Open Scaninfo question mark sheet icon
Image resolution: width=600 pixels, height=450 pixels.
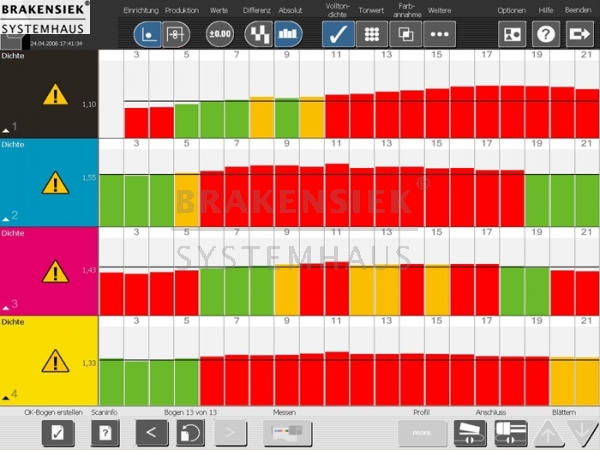coord(105,433)
